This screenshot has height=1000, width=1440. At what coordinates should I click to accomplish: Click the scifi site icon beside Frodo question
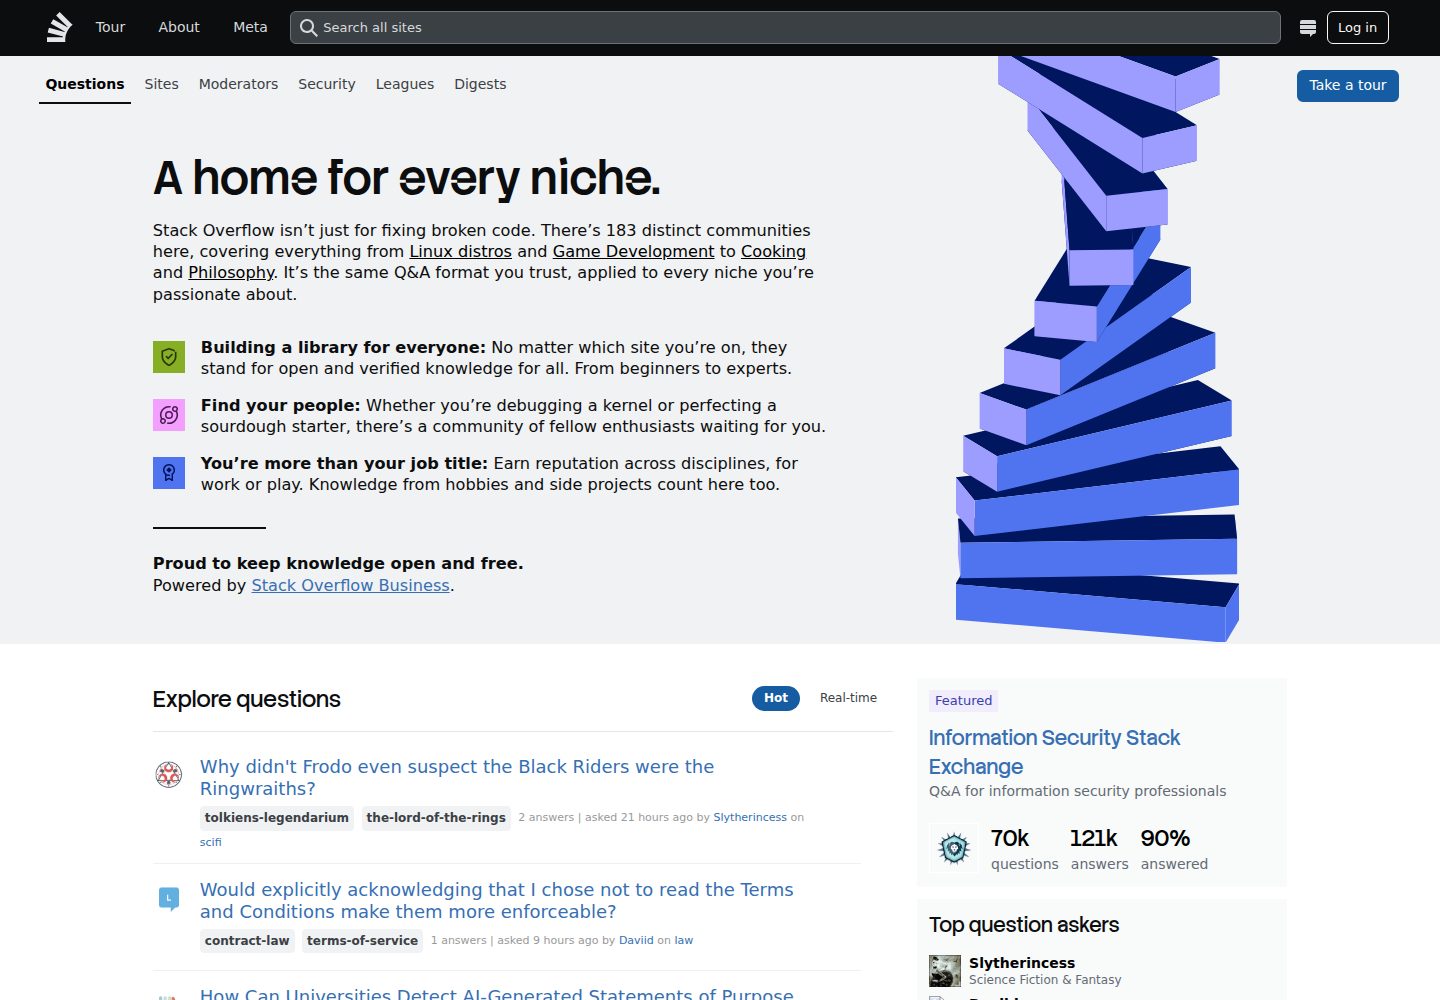[x=169, y=774]
